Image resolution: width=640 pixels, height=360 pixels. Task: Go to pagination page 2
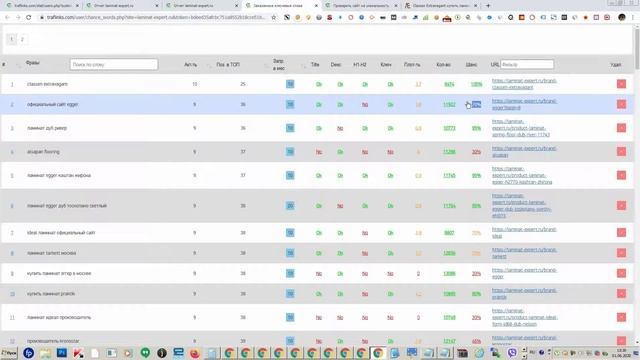pyautogui.click(x=22, y=39)
